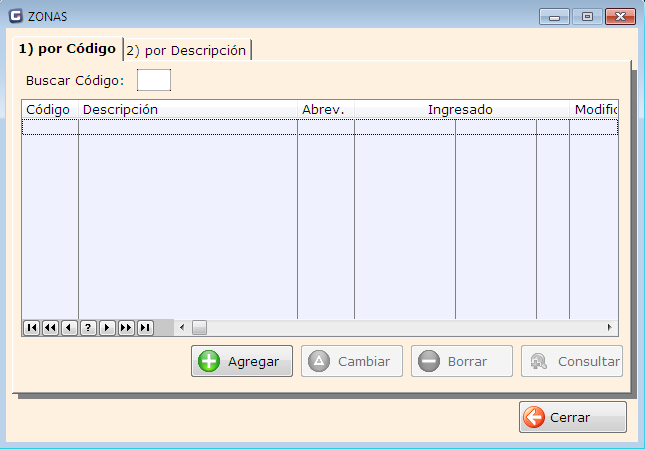Viewport: 645px width, 449px height.
Task: Click the Código column header
Action: pyautogui.click(x=49, y=109)
